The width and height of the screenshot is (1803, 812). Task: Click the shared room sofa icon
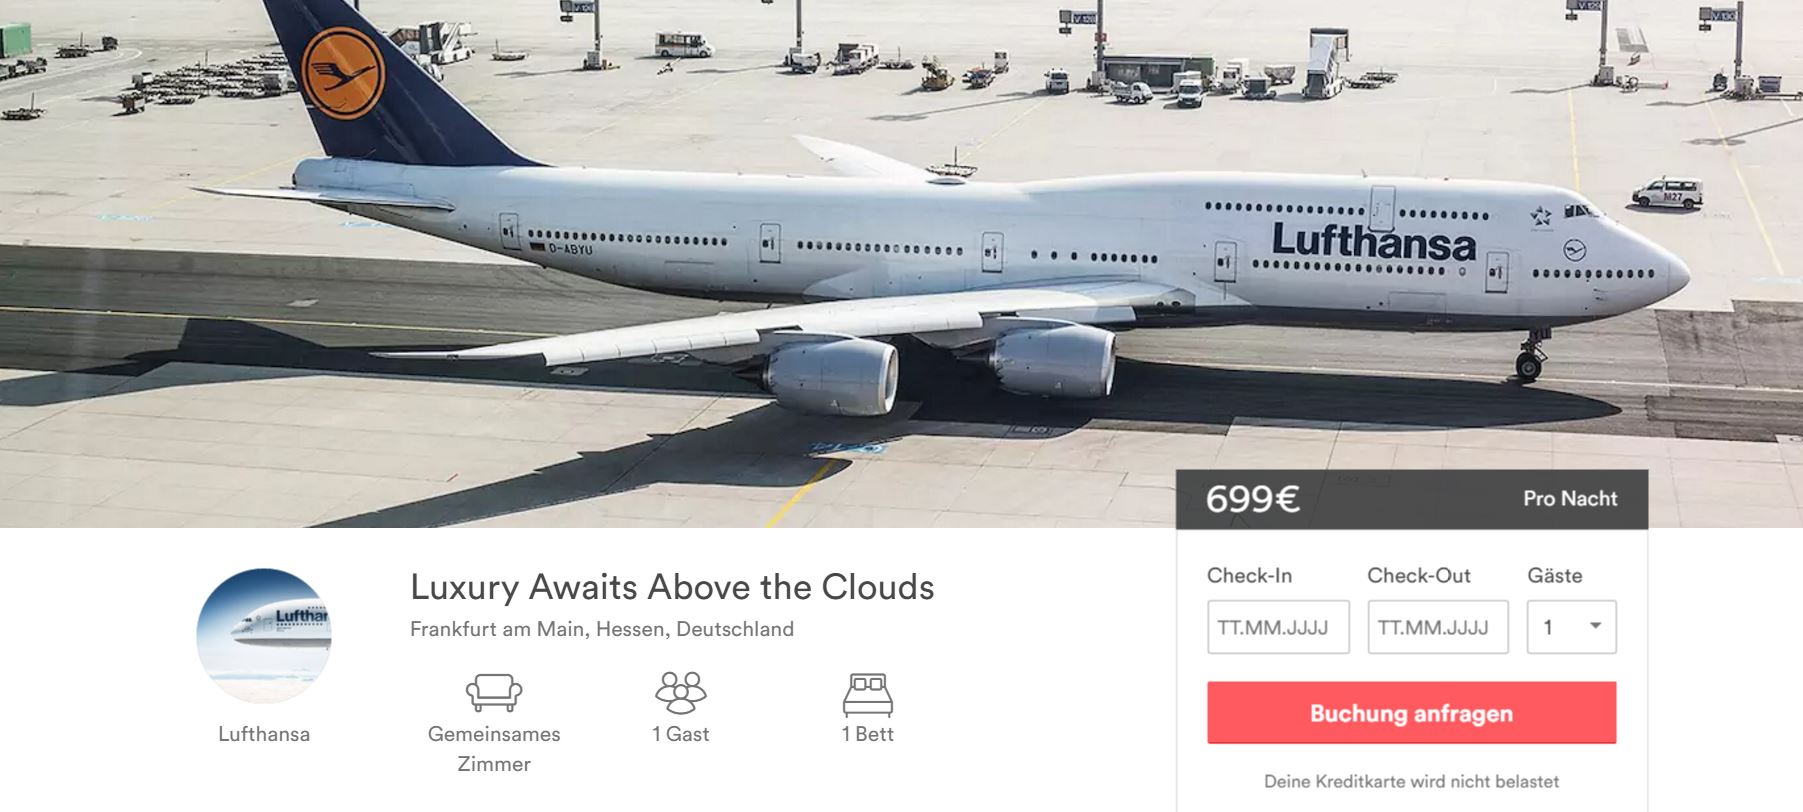point(494,692)
